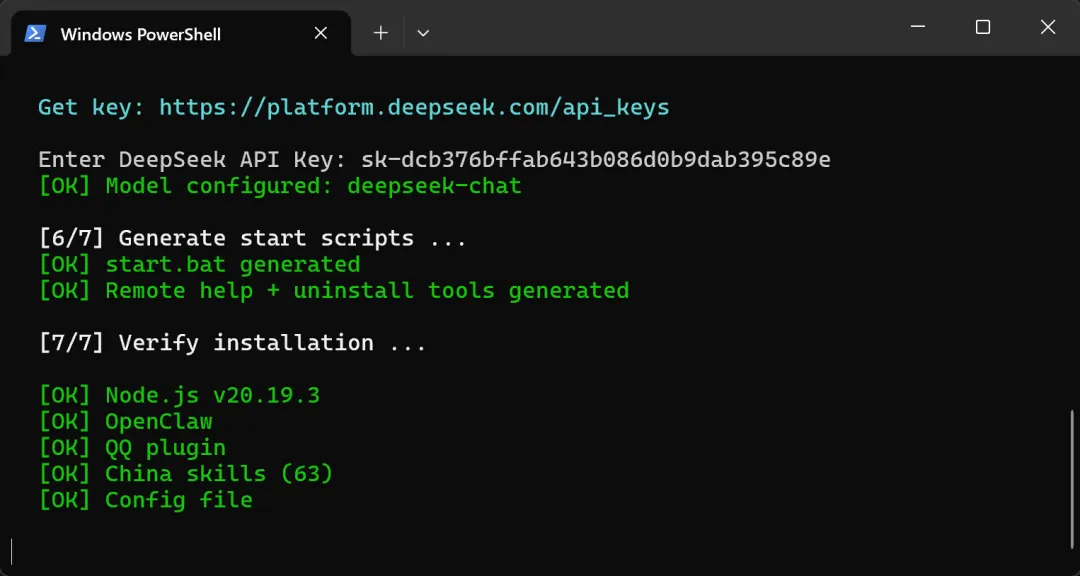Maximize the terminal window

point(983,27)
